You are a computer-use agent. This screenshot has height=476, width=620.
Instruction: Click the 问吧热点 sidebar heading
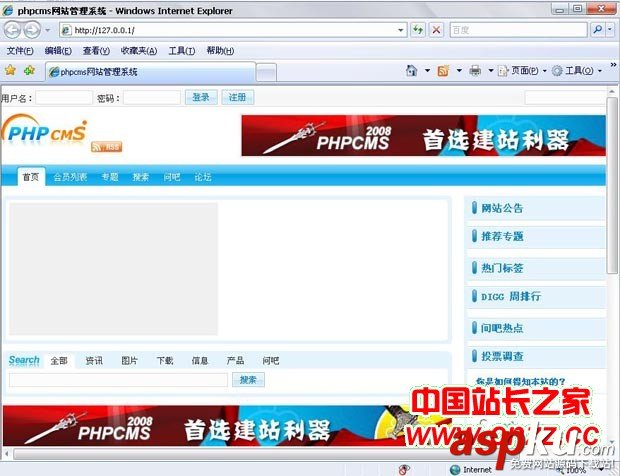pos(502,328)
